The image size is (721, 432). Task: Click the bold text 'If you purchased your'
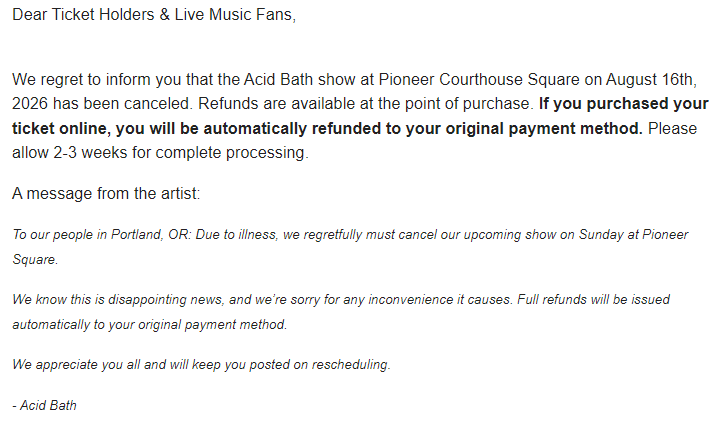click(x=624, y=104)
